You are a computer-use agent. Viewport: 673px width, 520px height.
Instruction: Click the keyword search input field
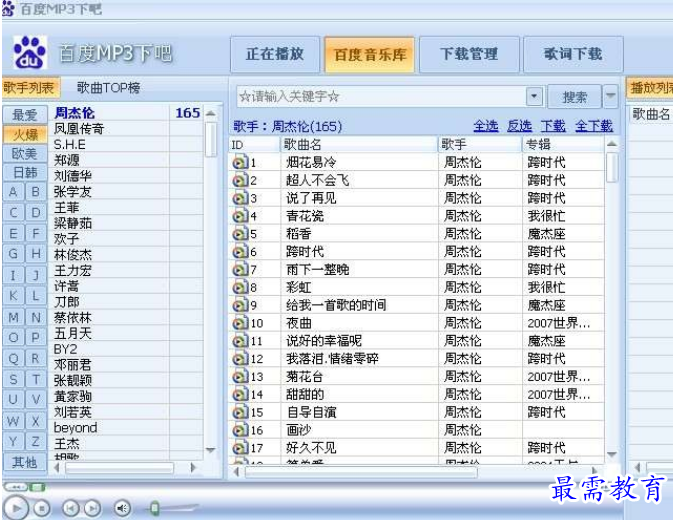[381, 96]
